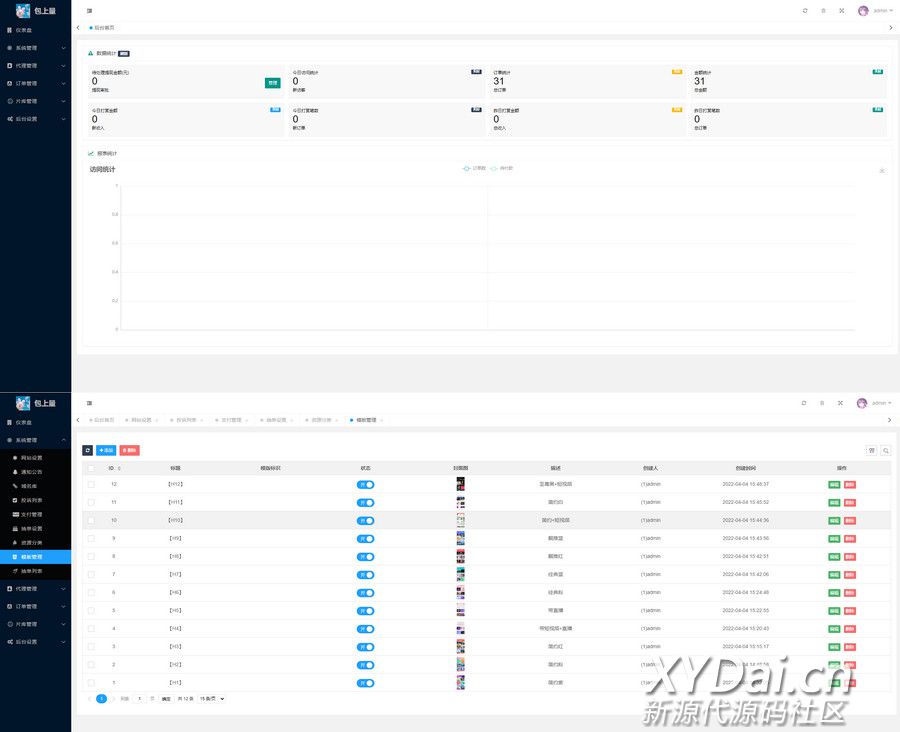
Task: Click the cover thumbnail of row ID 9
Action: coord(460,538)
